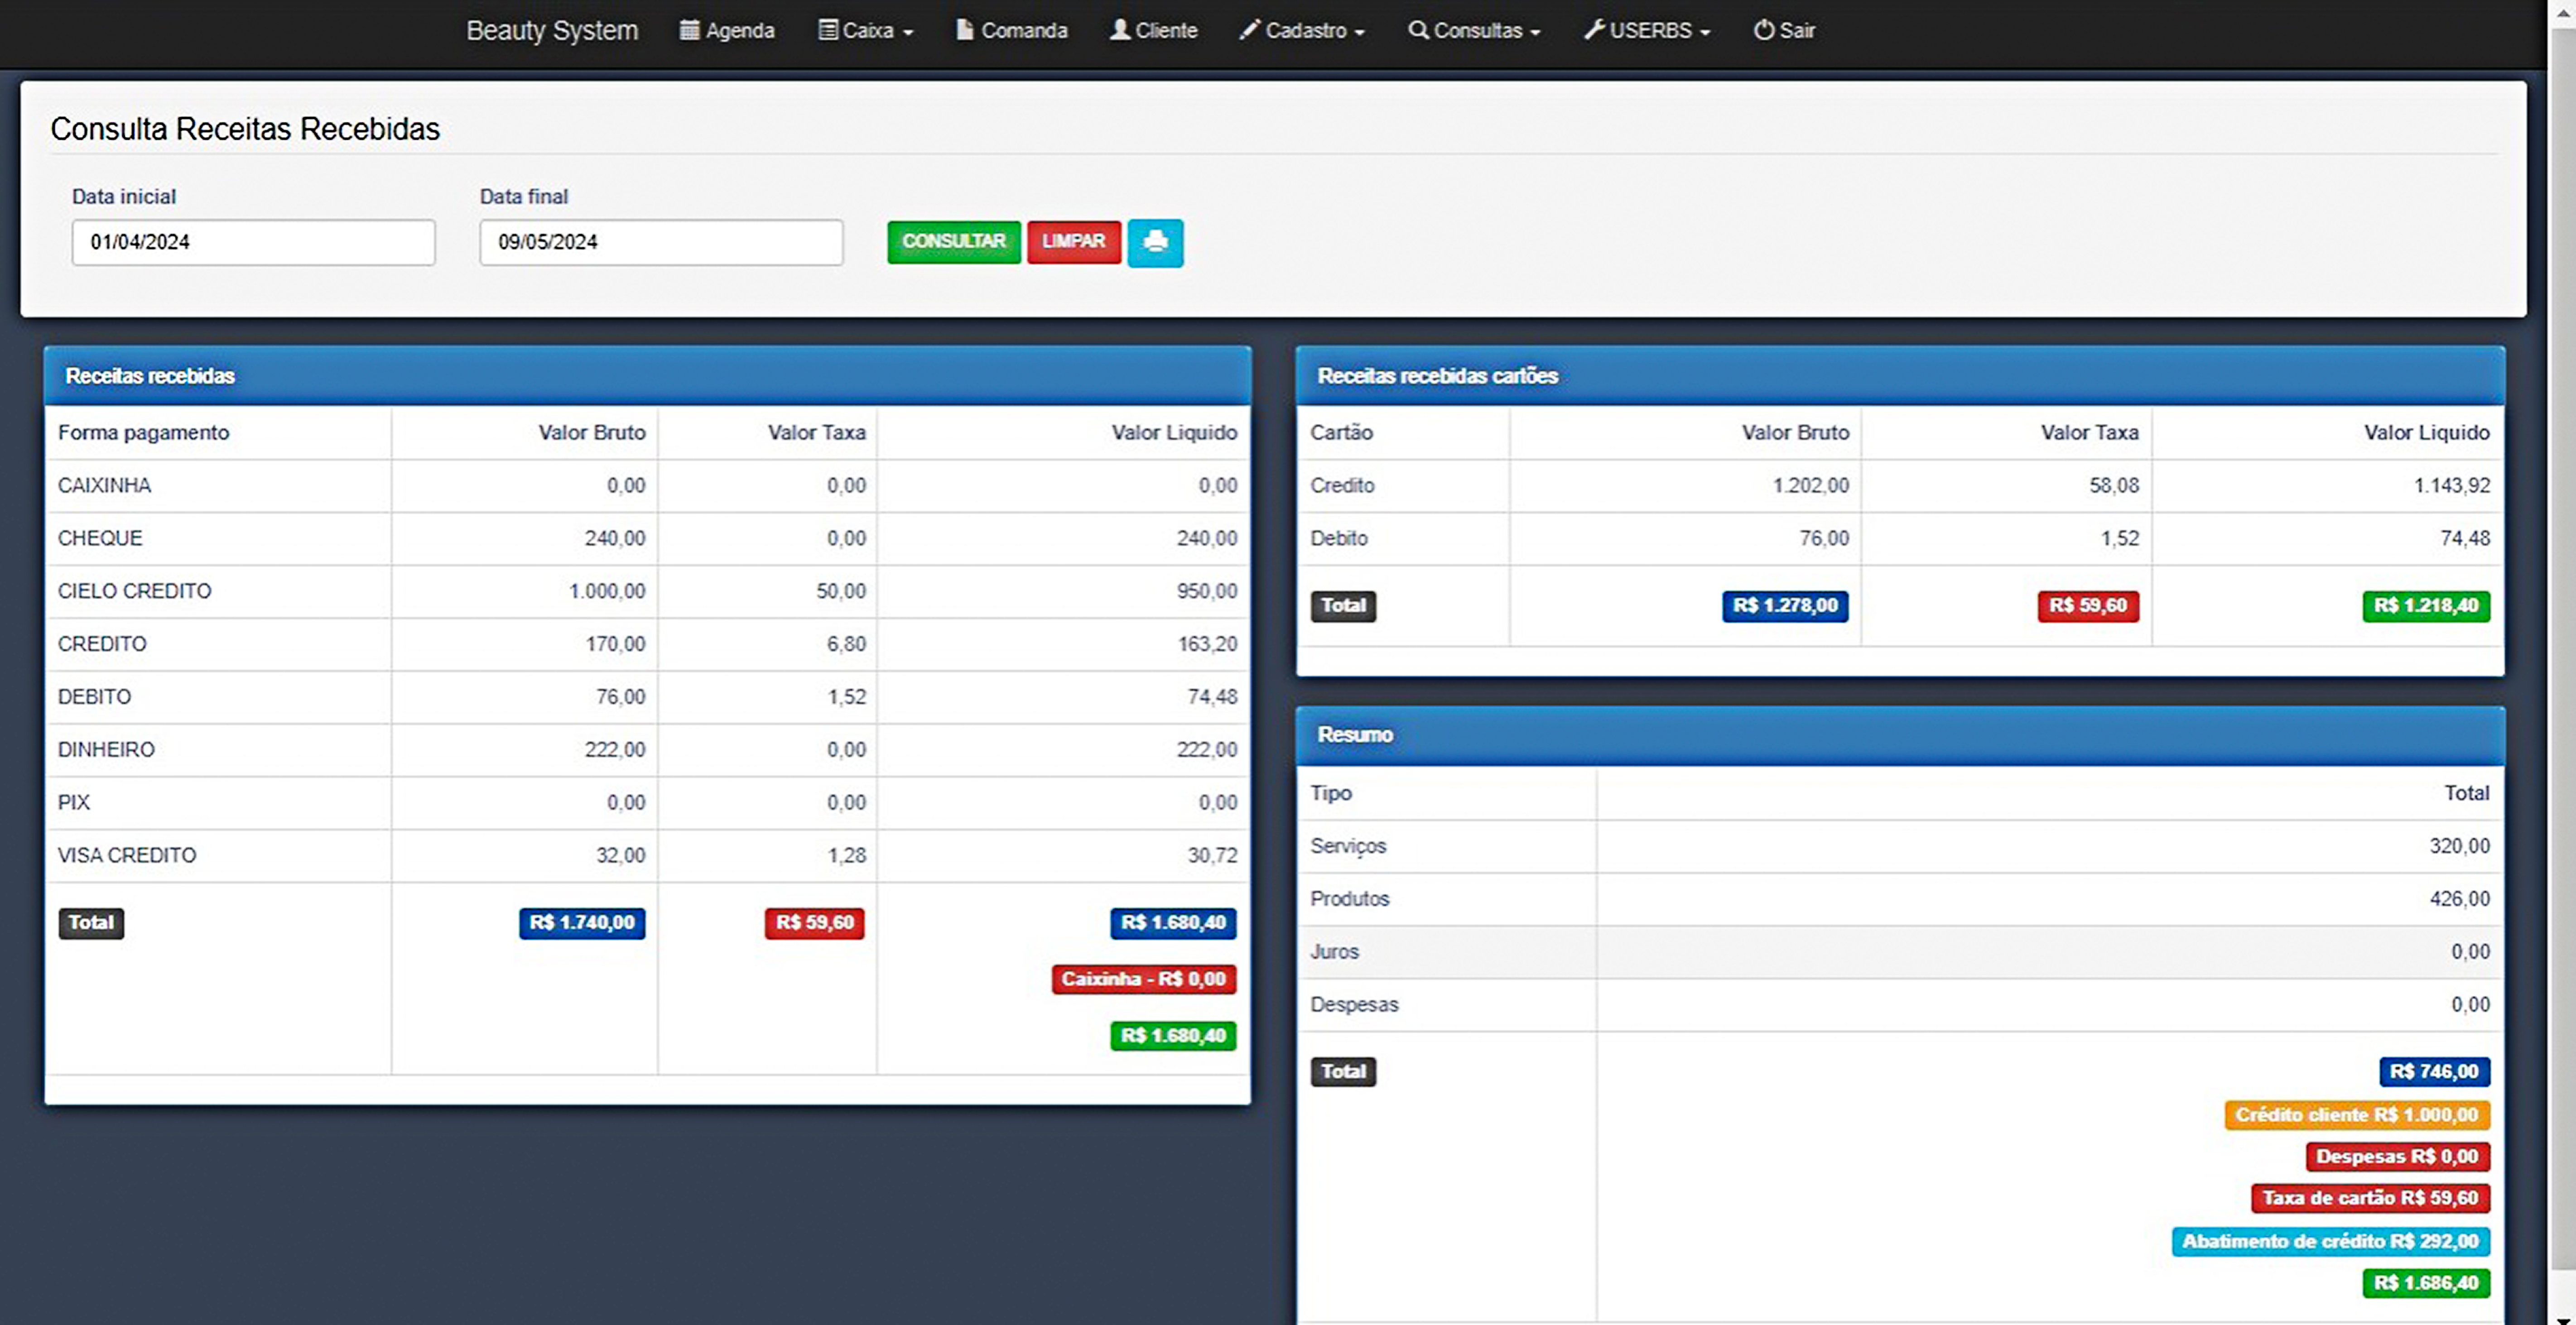Click the CONSULTAR button

tap(954, 242)
